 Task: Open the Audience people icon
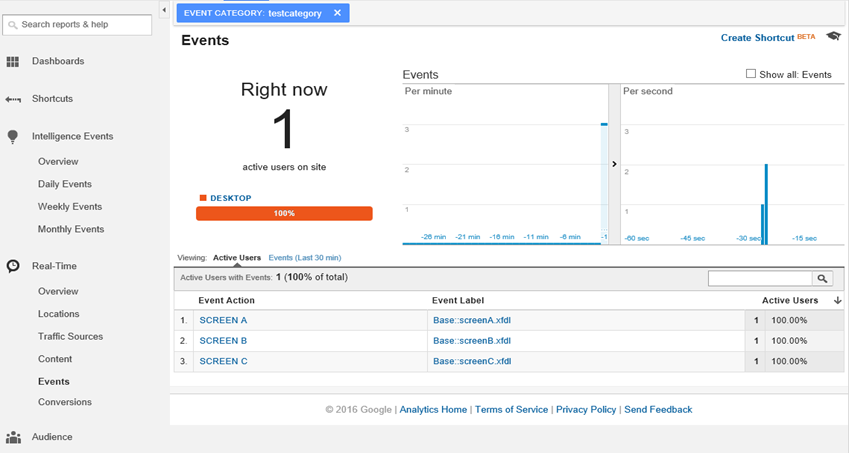tap(13, 437)
